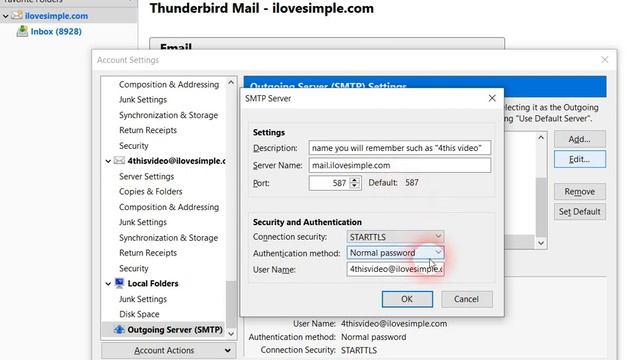The height and width of the screenshot is (360, 640).
Task: Open Security under 4thisvideo account
Action: pyautogui.click(x=133, y=268)
